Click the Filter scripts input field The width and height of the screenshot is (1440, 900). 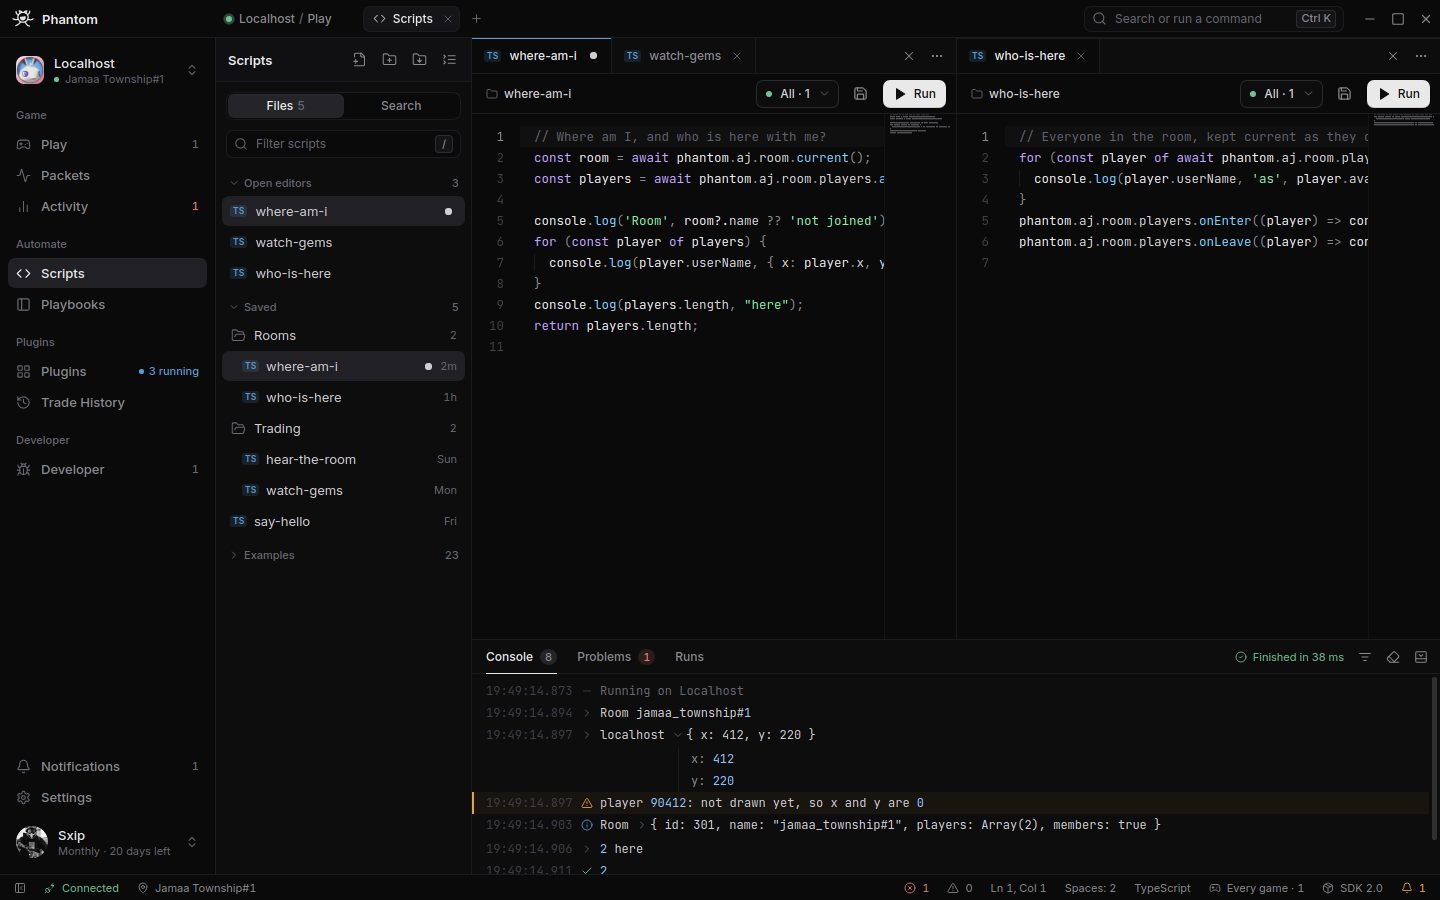(x=343, y=144)
